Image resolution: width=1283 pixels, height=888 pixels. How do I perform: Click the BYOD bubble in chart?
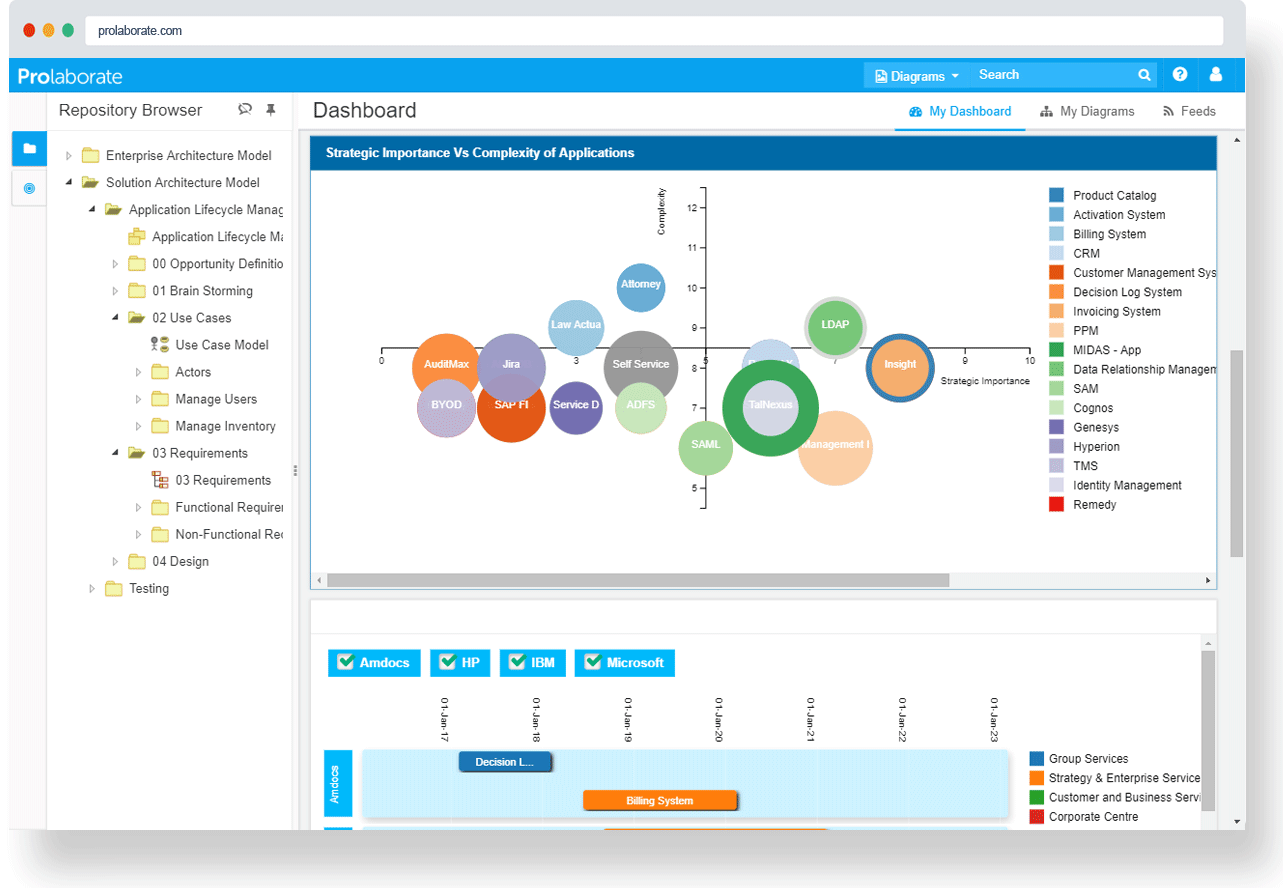[x=446, y=407]
